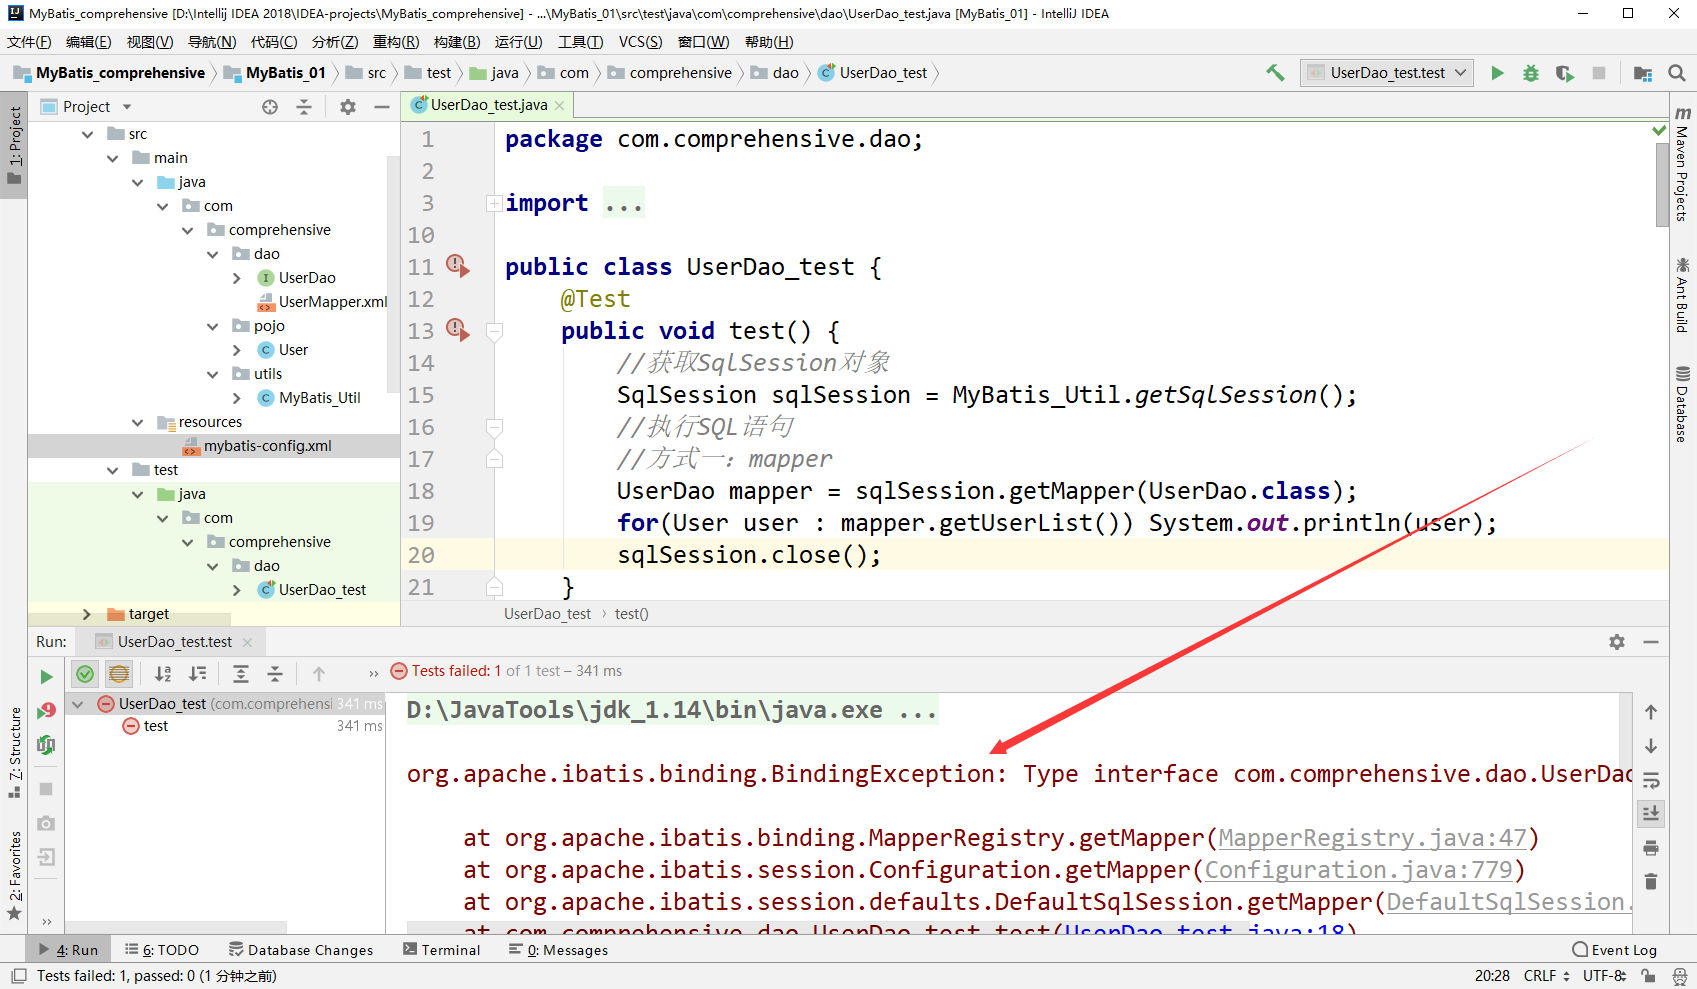This screenshot has height=989, width=1697.
Task: Toggle scroll to end of console
Action: pos(1651,814)
